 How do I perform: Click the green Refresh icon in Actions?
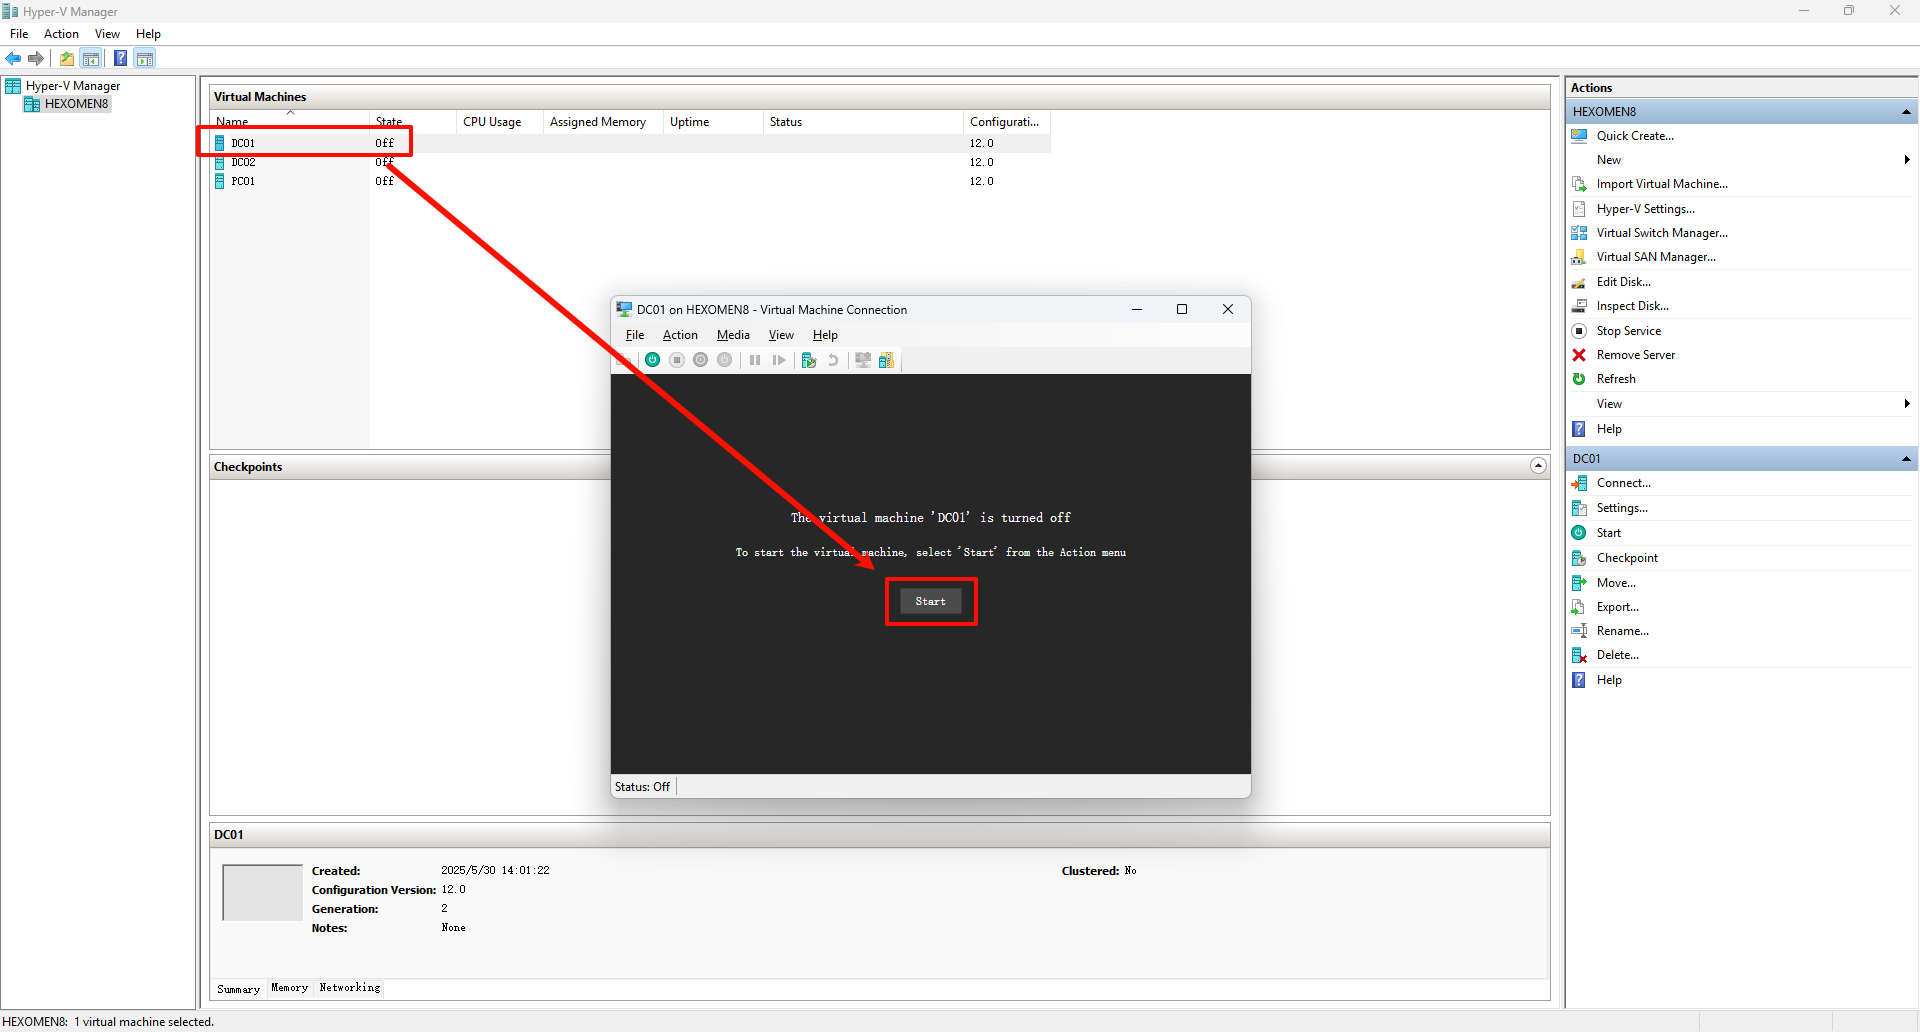[x=1579, y=379]
